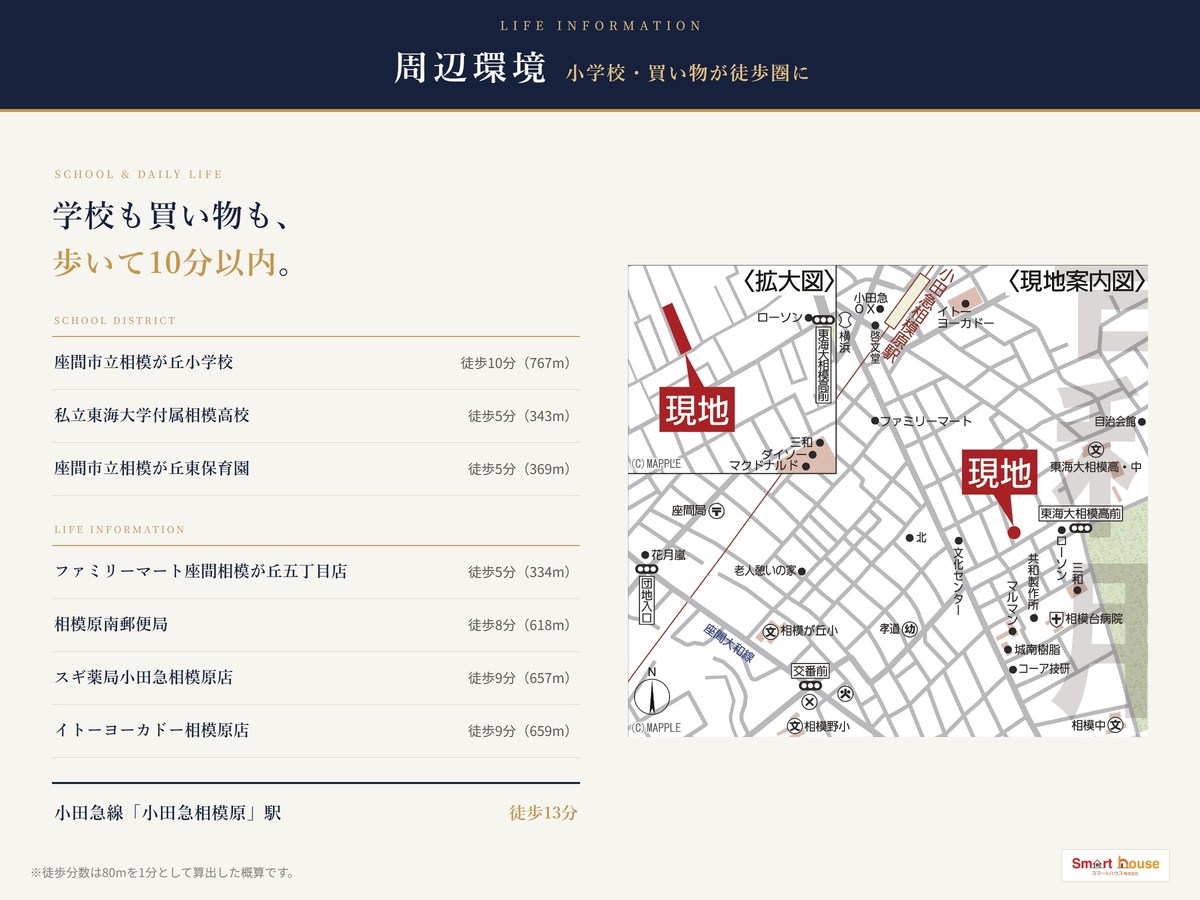Click the 〈拡大図〉 map label

tap(788, 282)
